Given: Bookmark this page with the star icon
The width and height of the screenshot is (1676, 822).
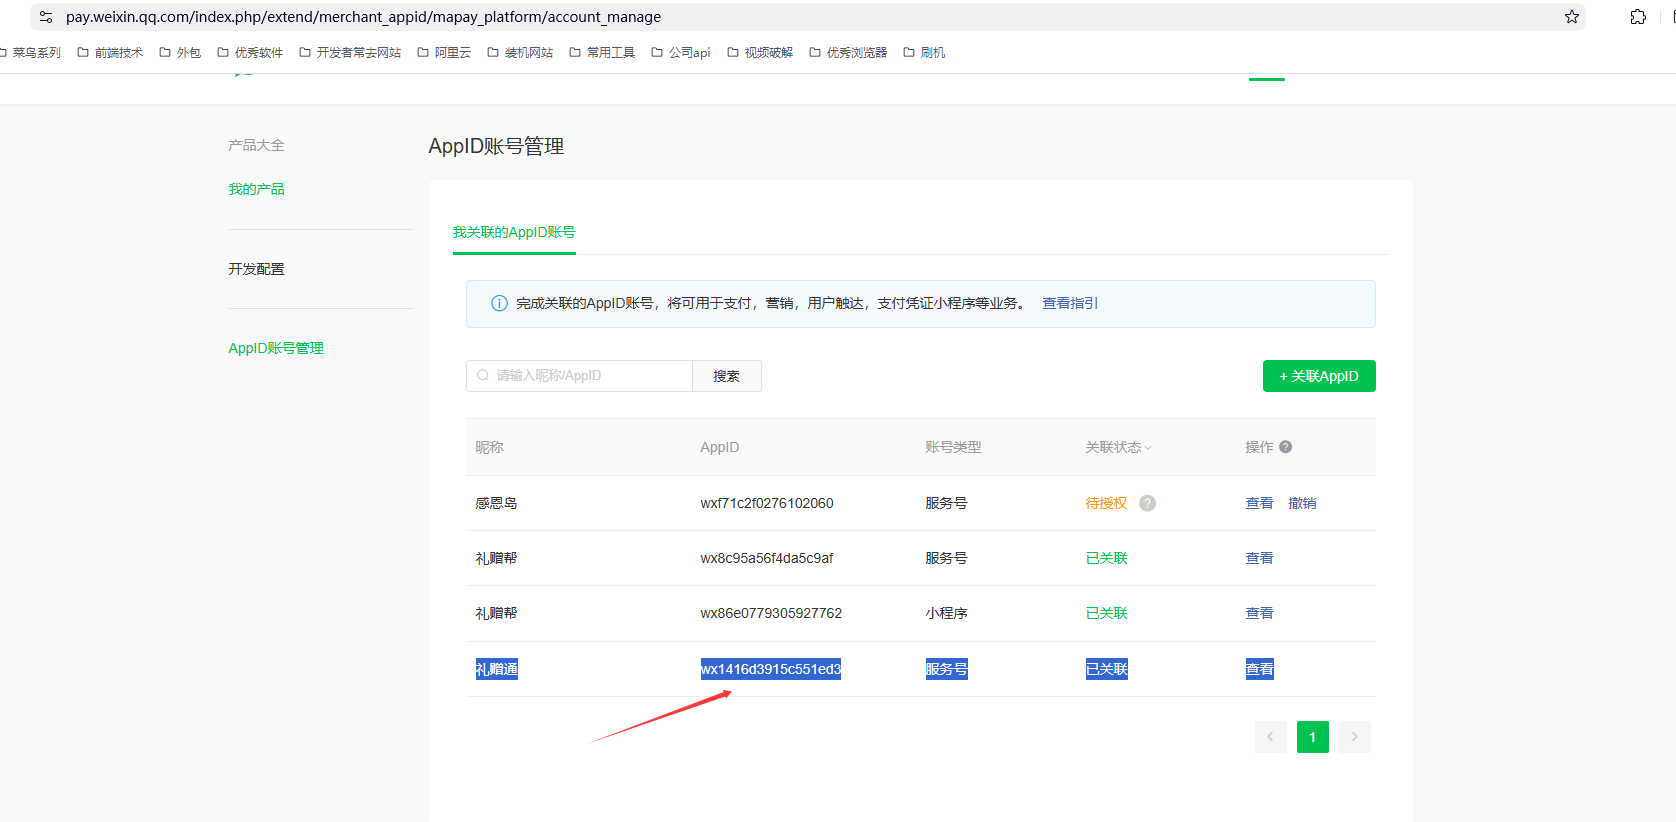Looking at the screenshot, I should 1572,17.
